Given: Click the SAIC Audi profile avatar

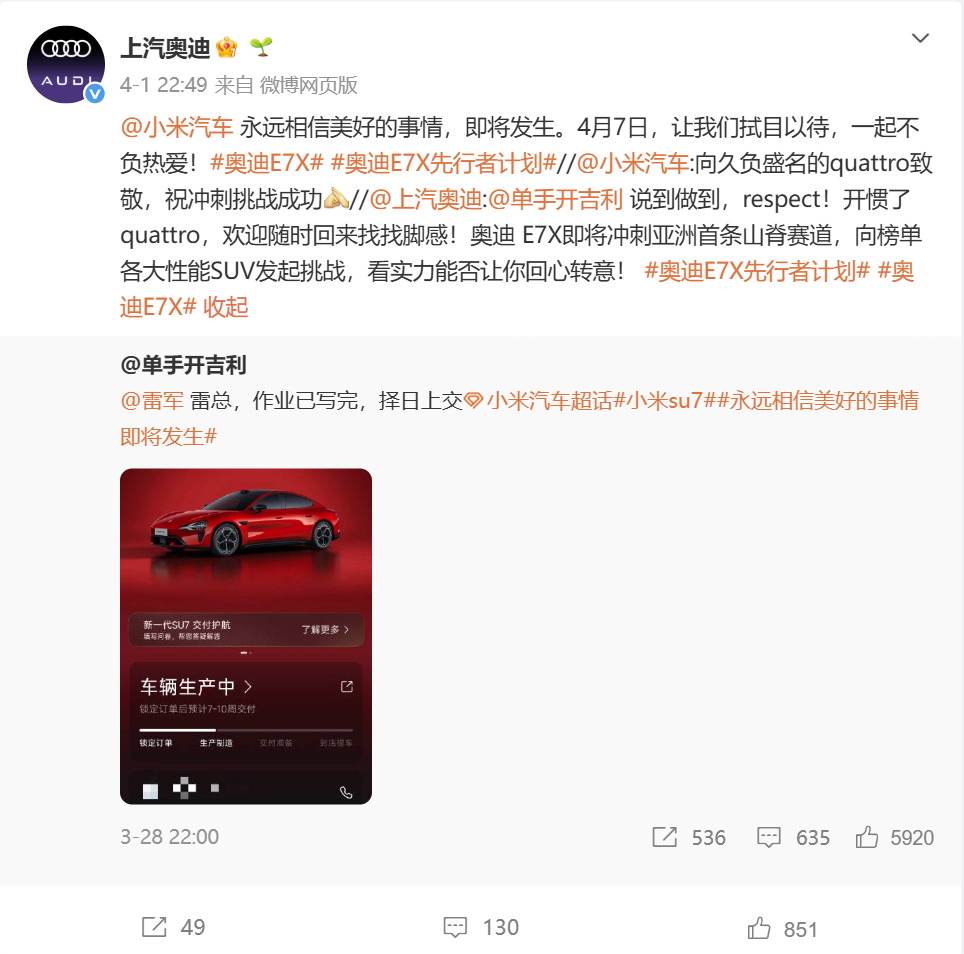Looking at the screenshot, I should (x=66, y=65).
